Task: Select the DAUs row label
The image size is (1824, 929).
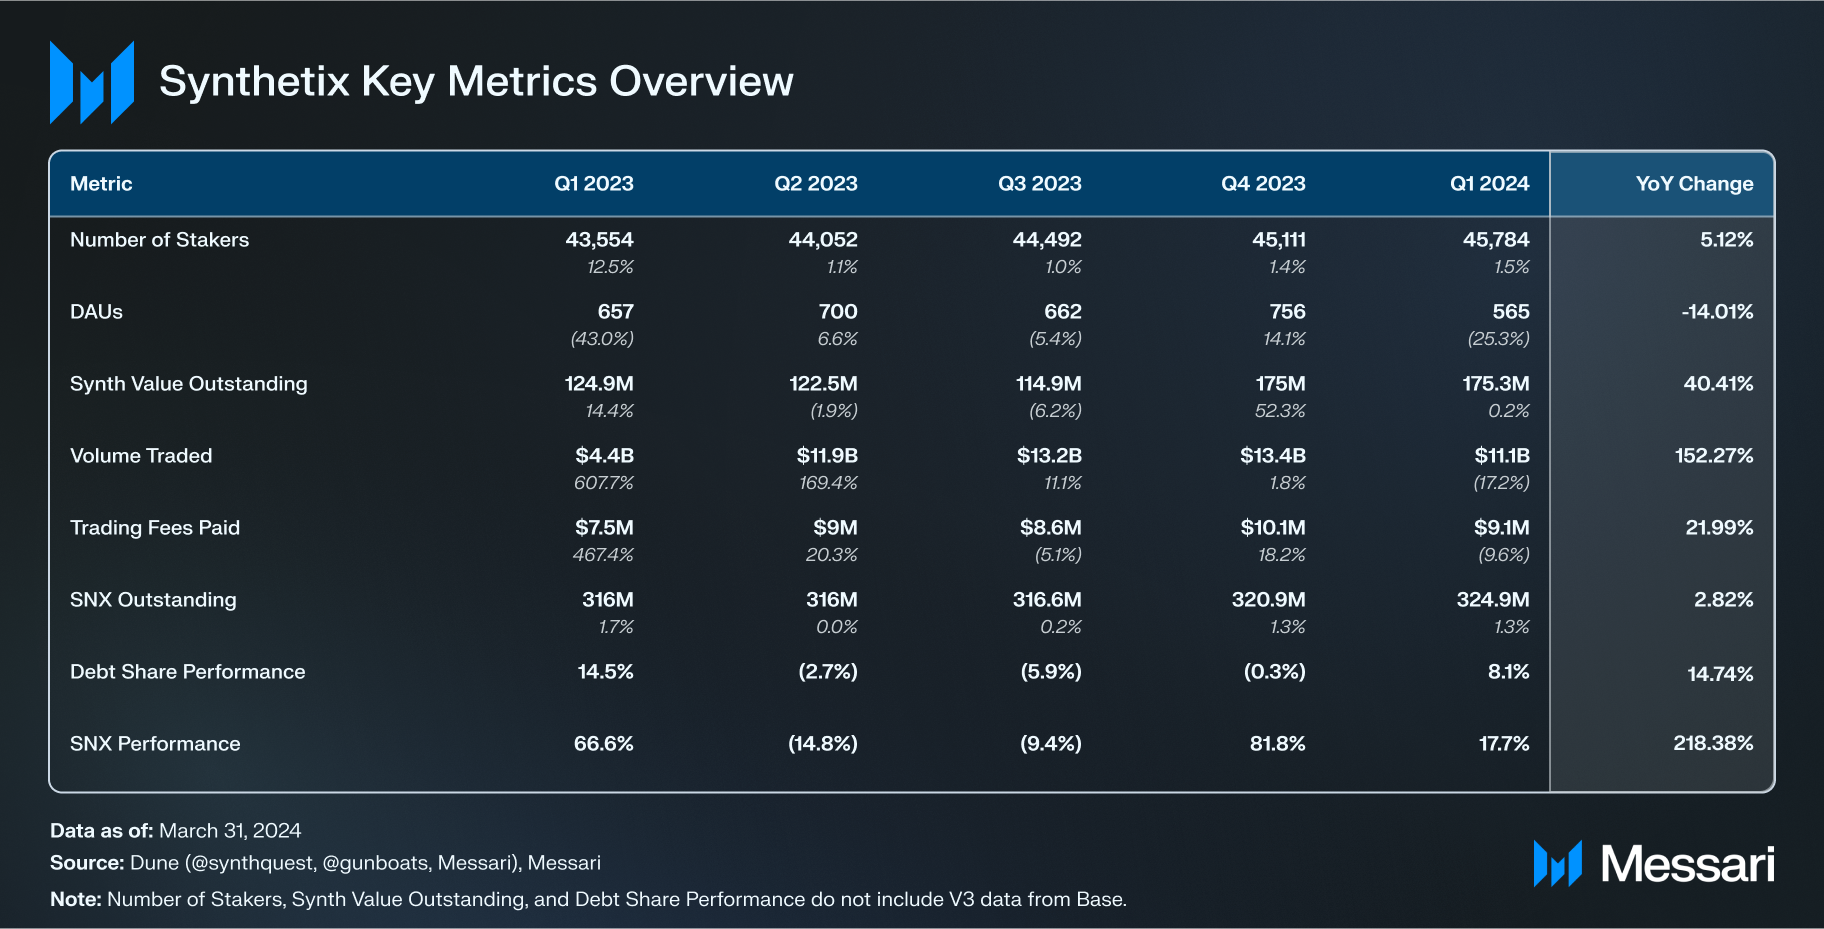Action: (x=96, y=312)
